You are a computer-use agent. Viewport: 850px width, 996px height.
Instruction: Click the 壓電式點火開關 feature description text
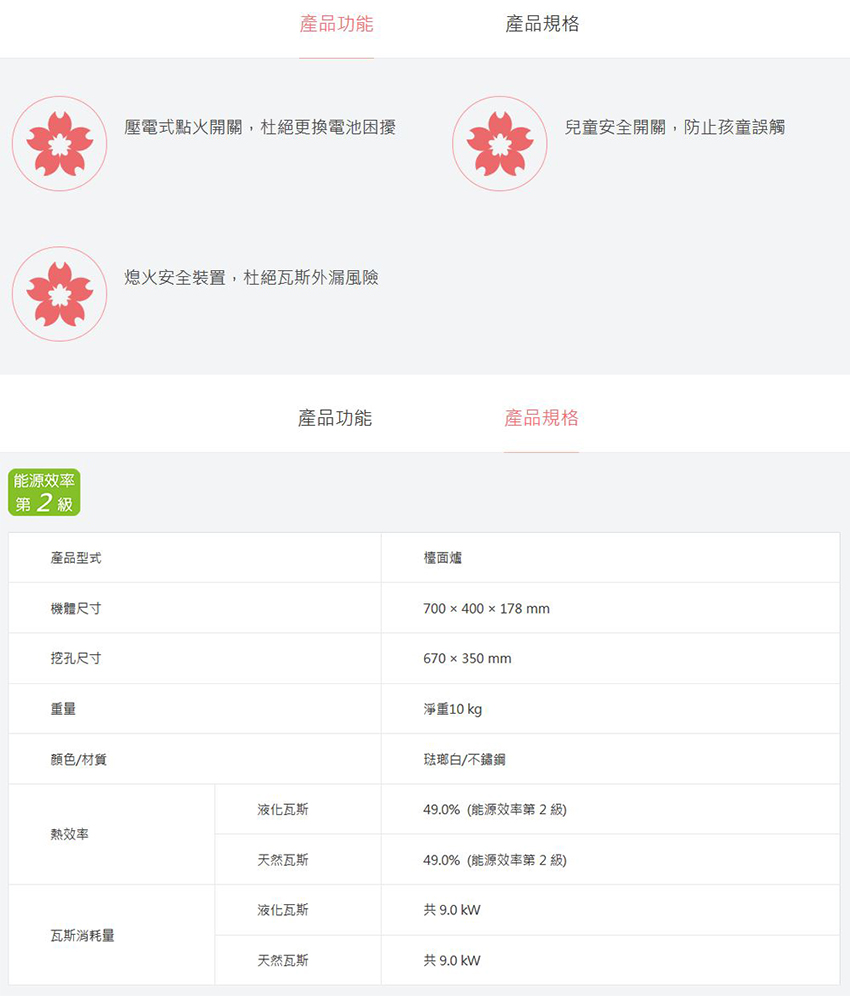click(x=260, y=127)
